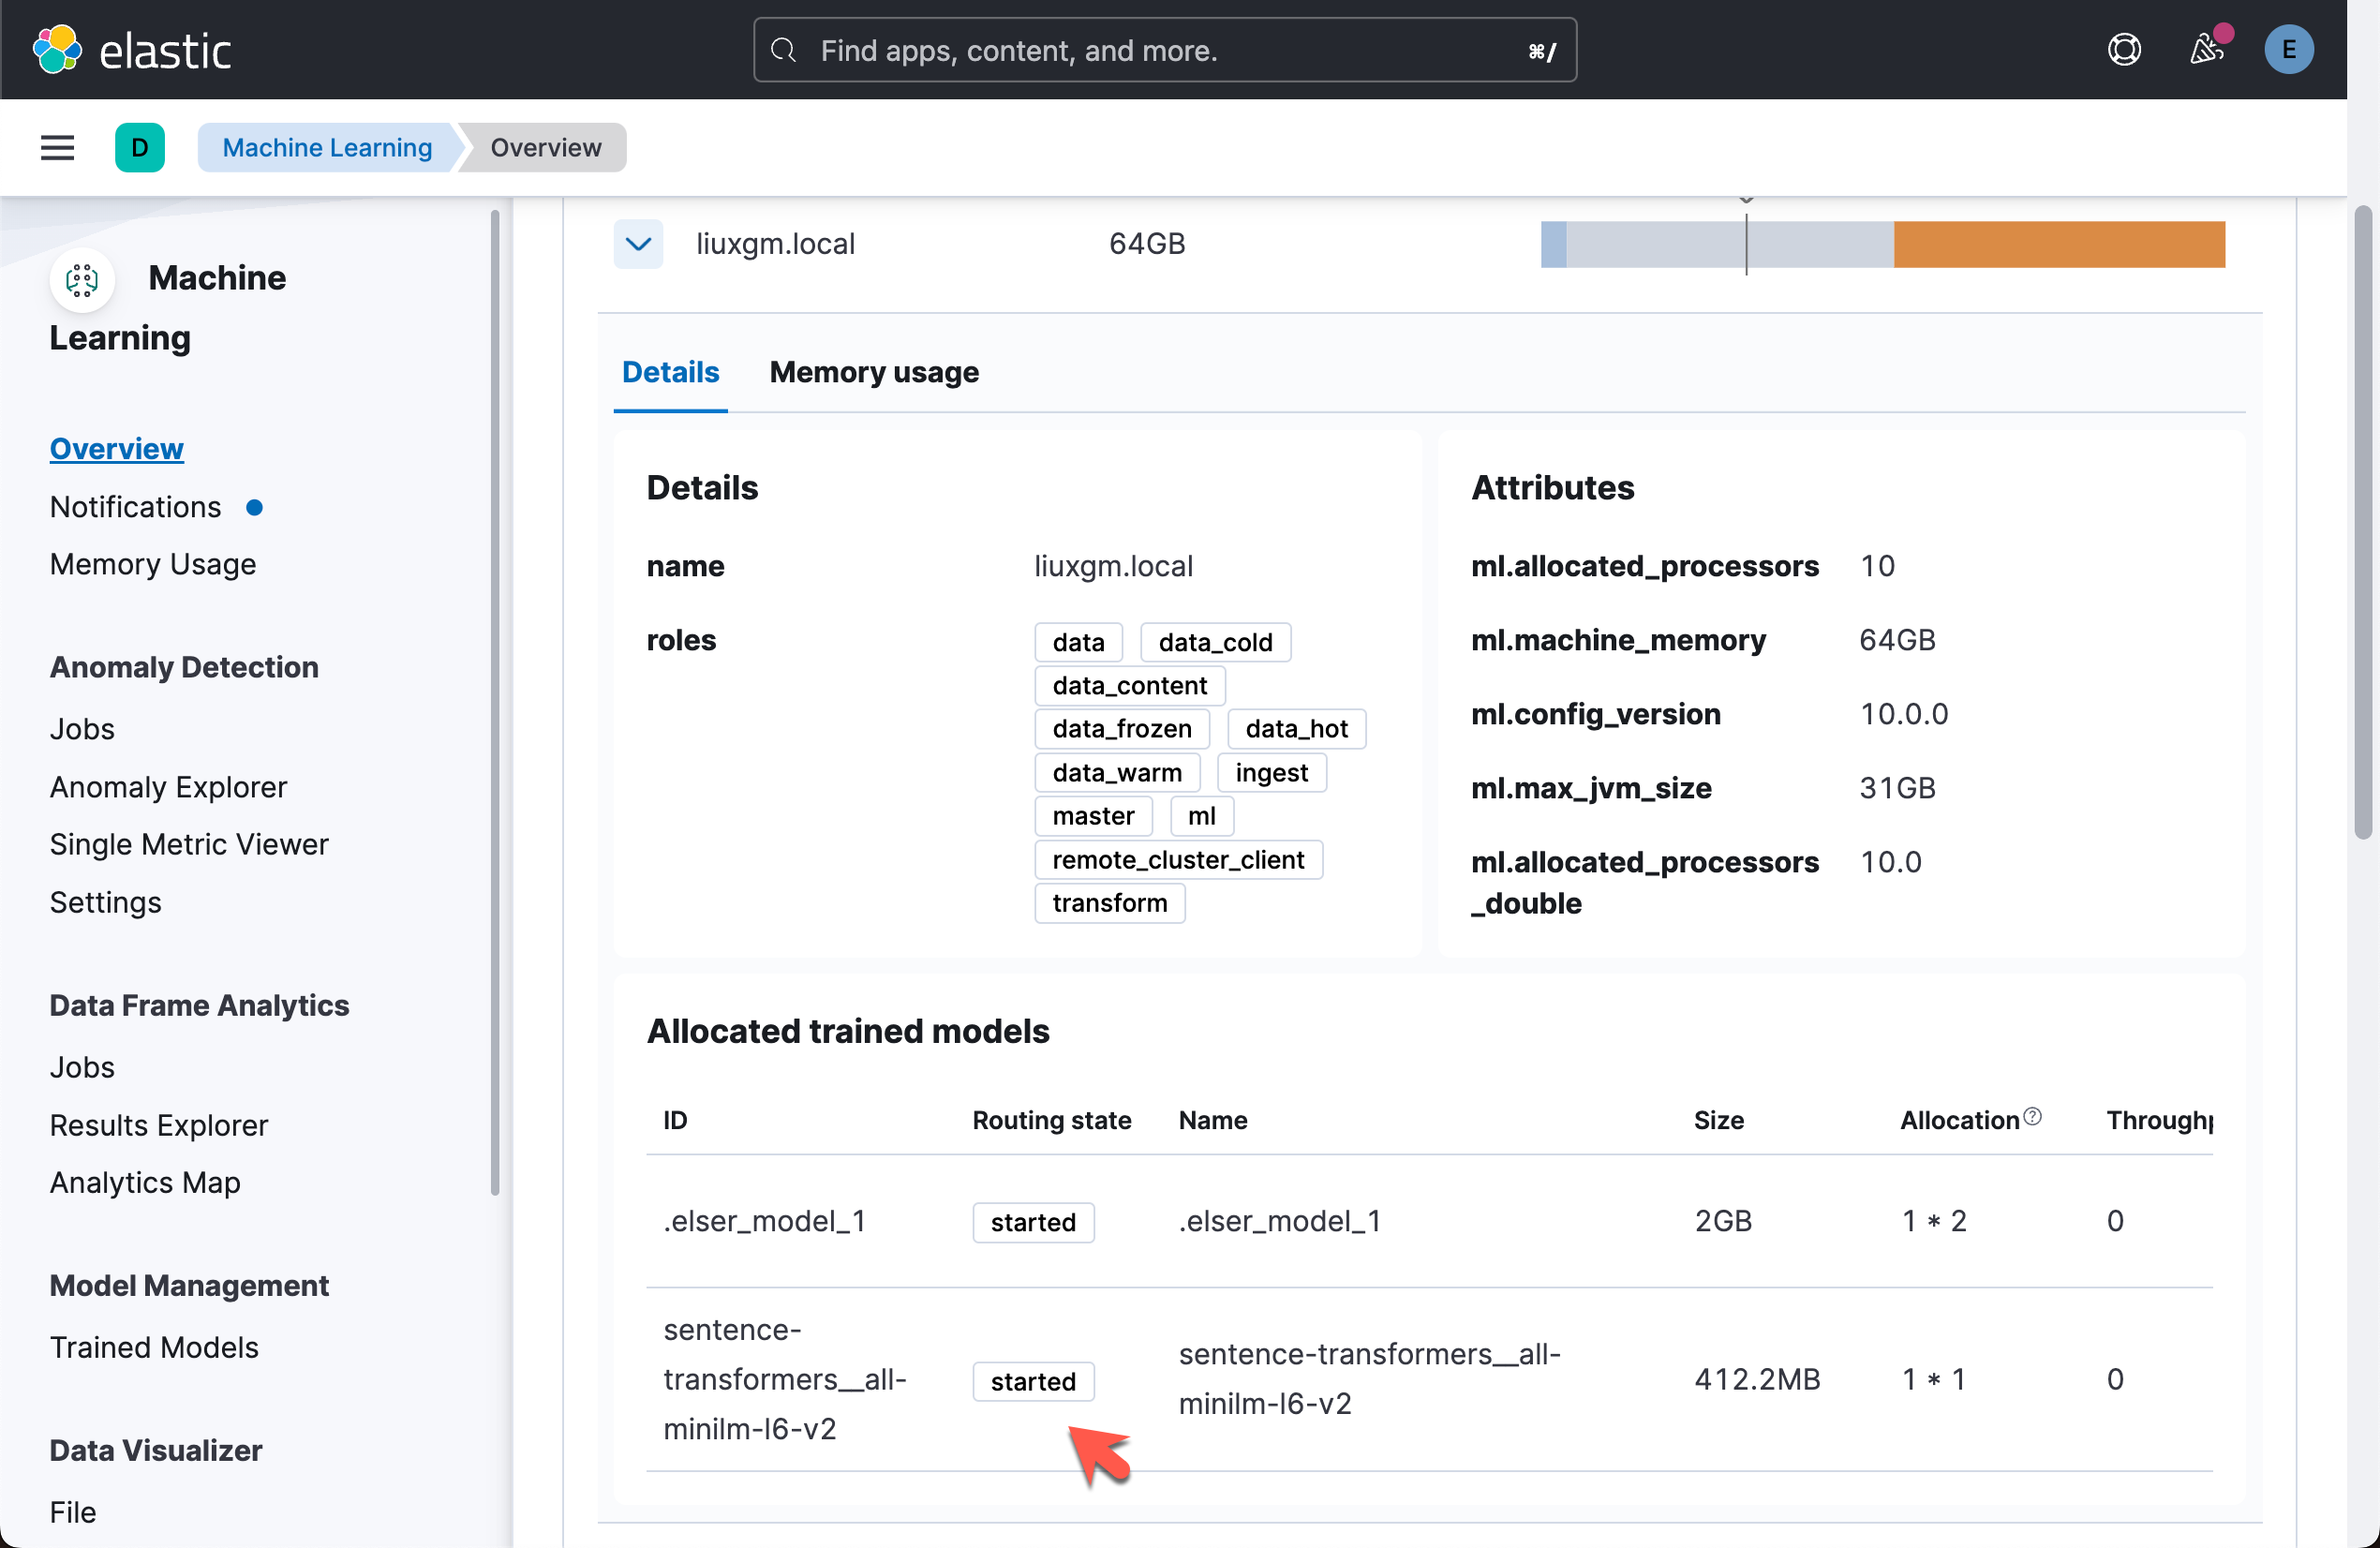This screenshot has width=2380, height=1548.
Task: Click the user avatar E
Action: (2288, 50)
